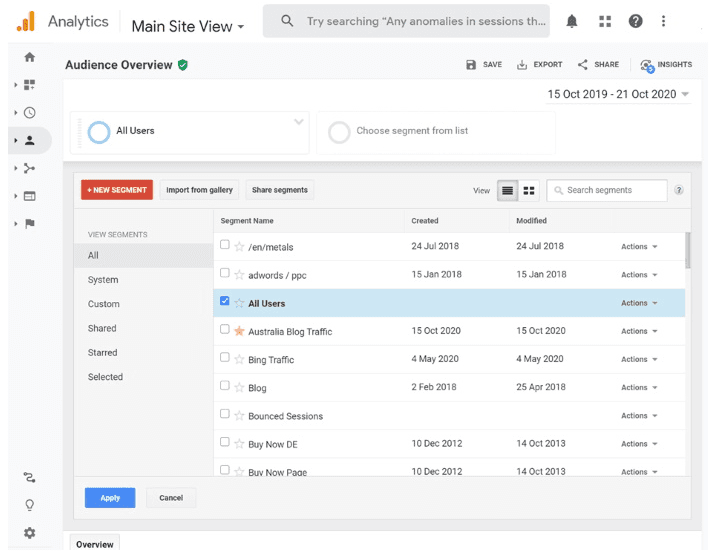The height and width of the screenshot is (557, 722).
Task: Open the Main Site View dropdown
Action: 187,26
